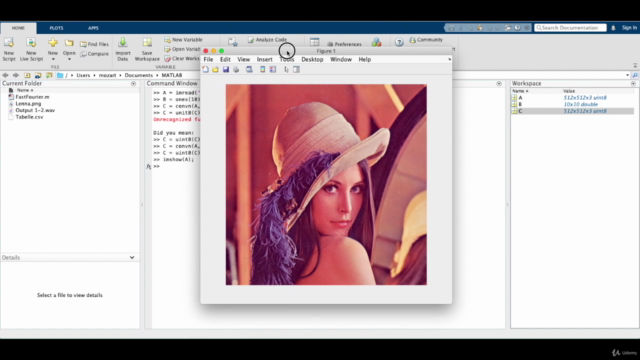Click Open Property Inspector icon
Image resolution: width=640 pixels, height=360 pixels.
click(297, 70)
